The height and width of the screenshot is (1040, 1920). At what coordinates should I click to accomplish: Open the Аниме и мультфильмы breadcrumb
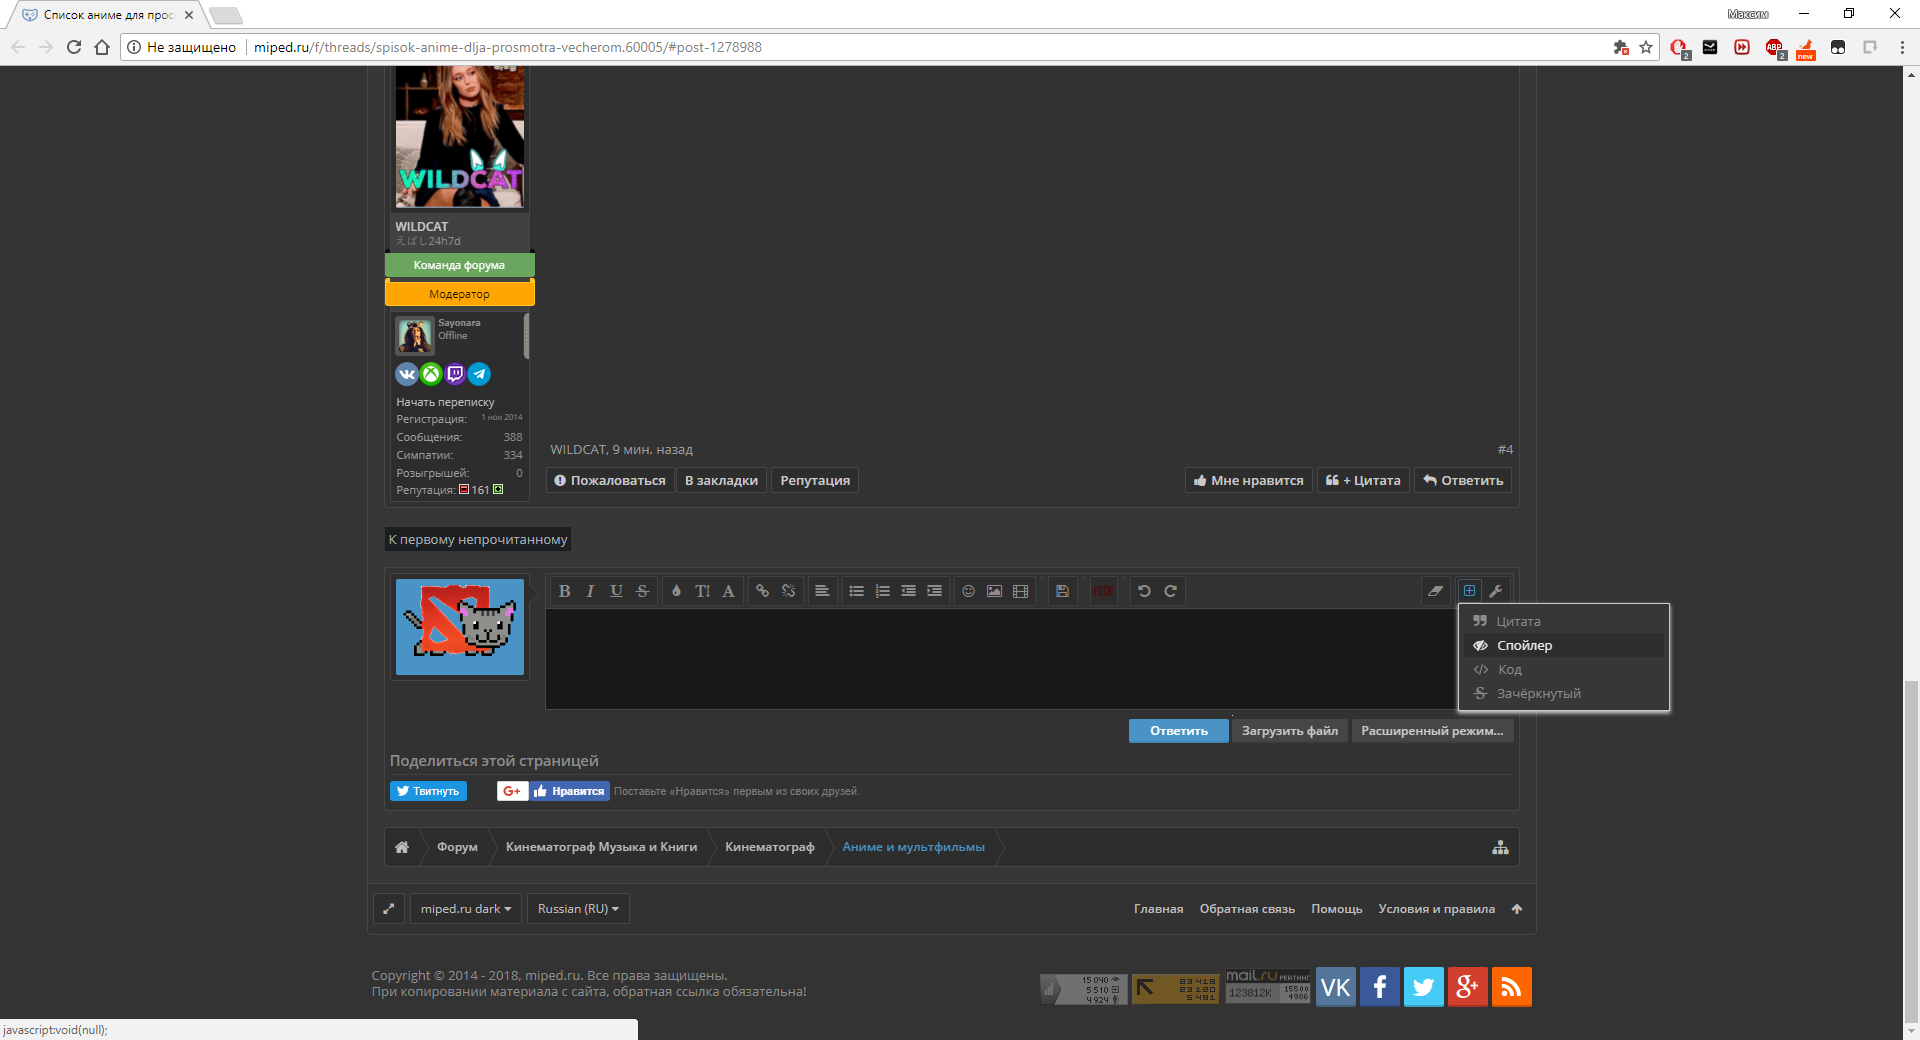point(913,847)
